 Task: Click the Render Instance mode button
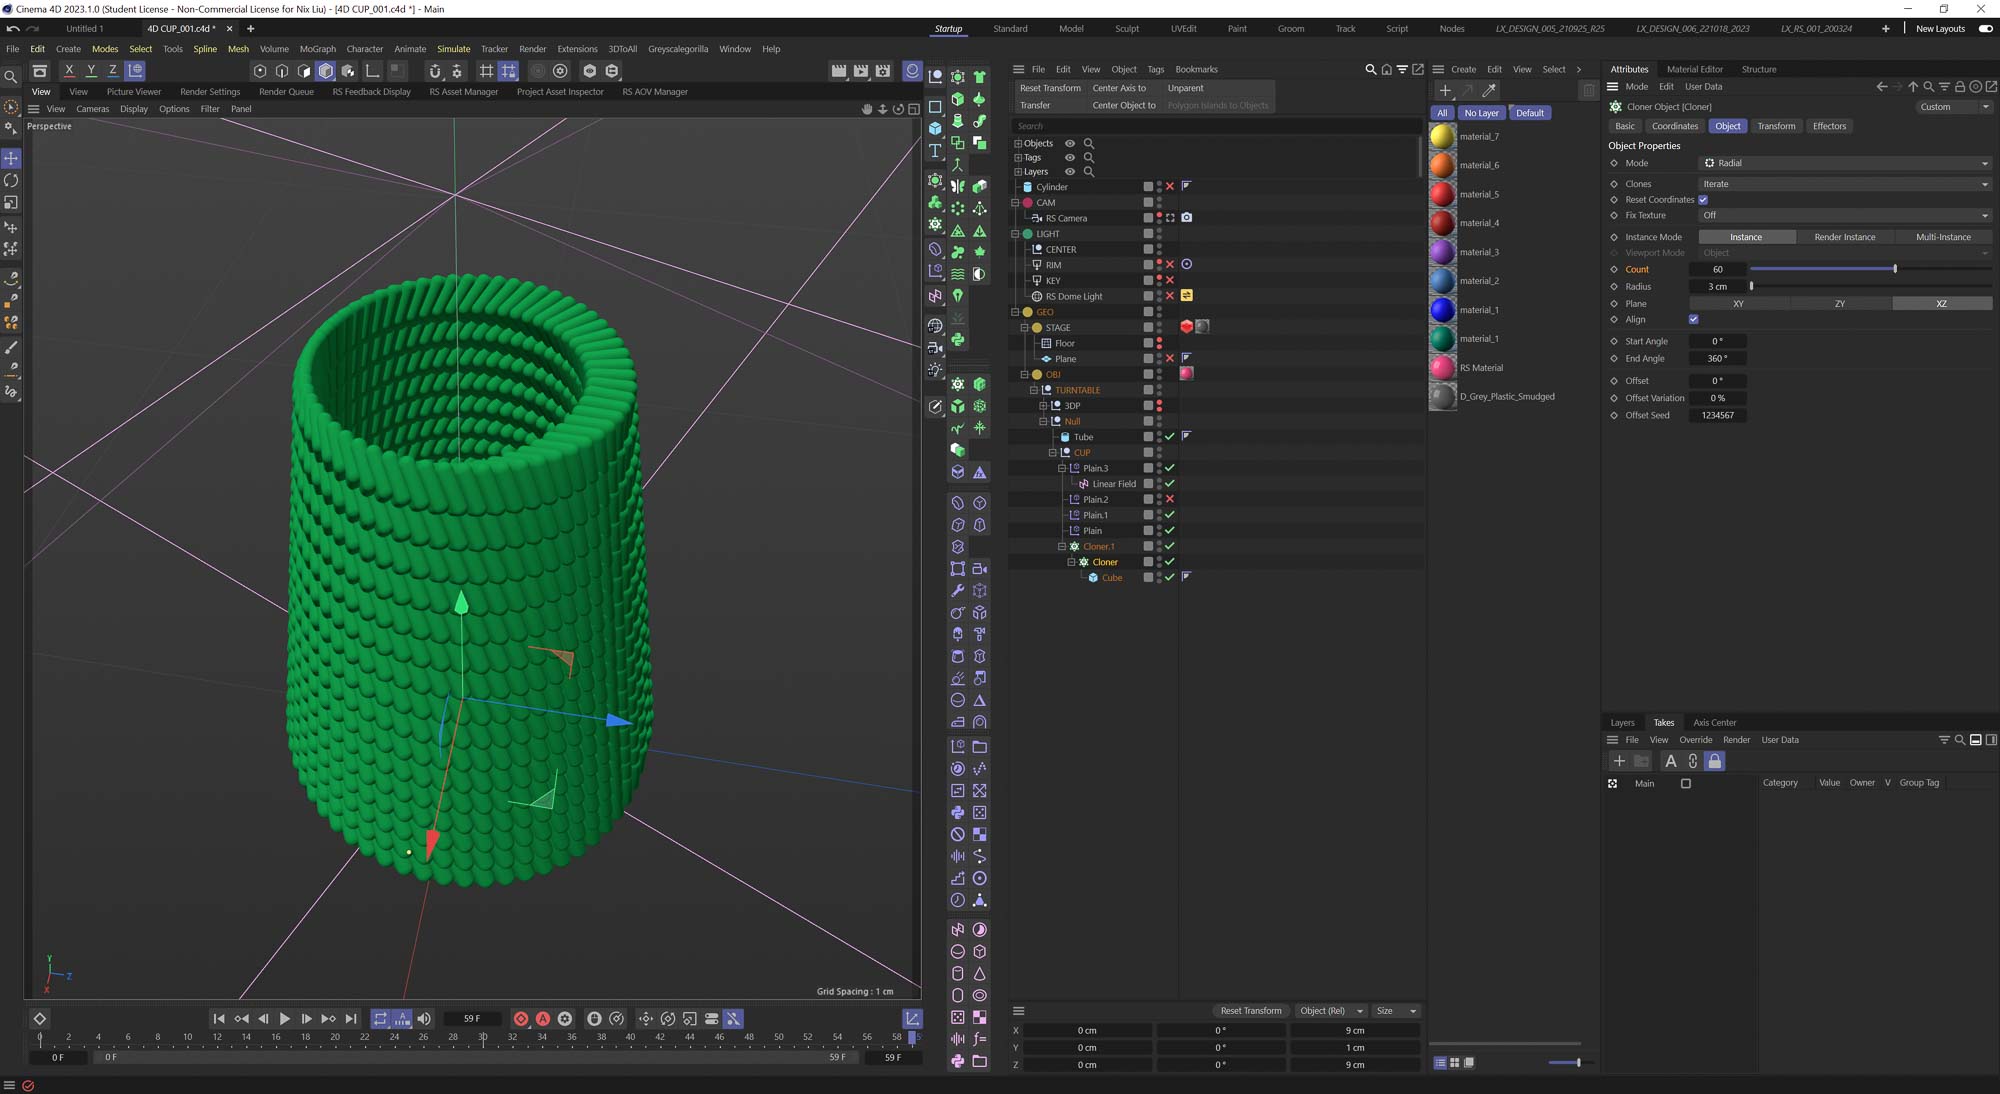(1844, 237)
